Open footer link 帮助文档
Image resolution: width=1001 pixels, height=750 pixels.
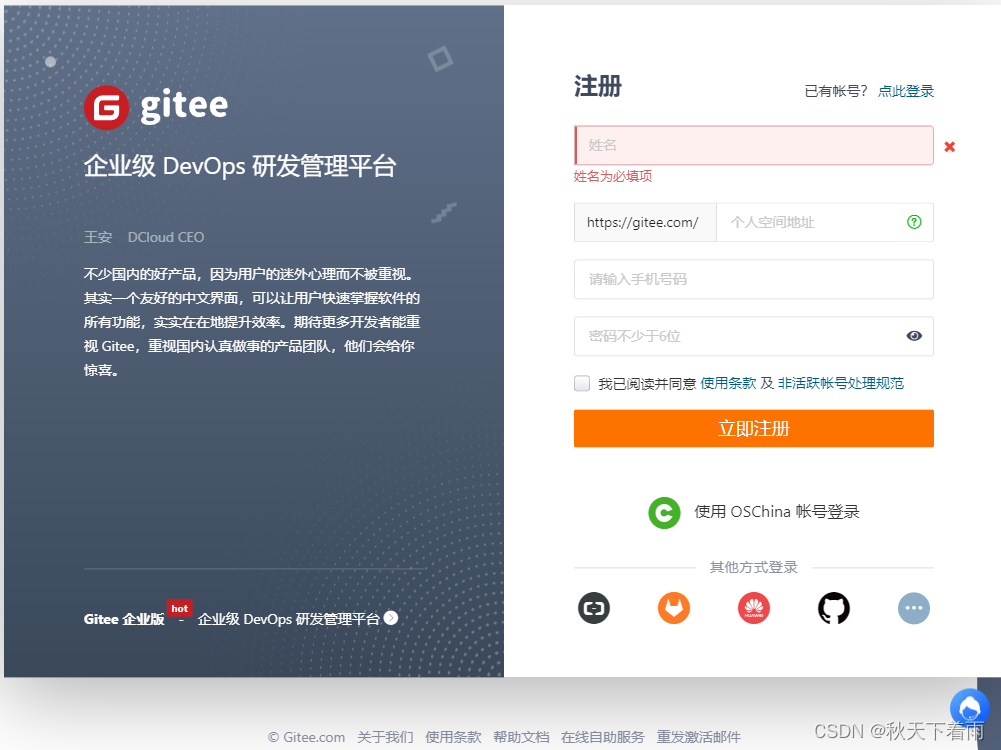521,737
